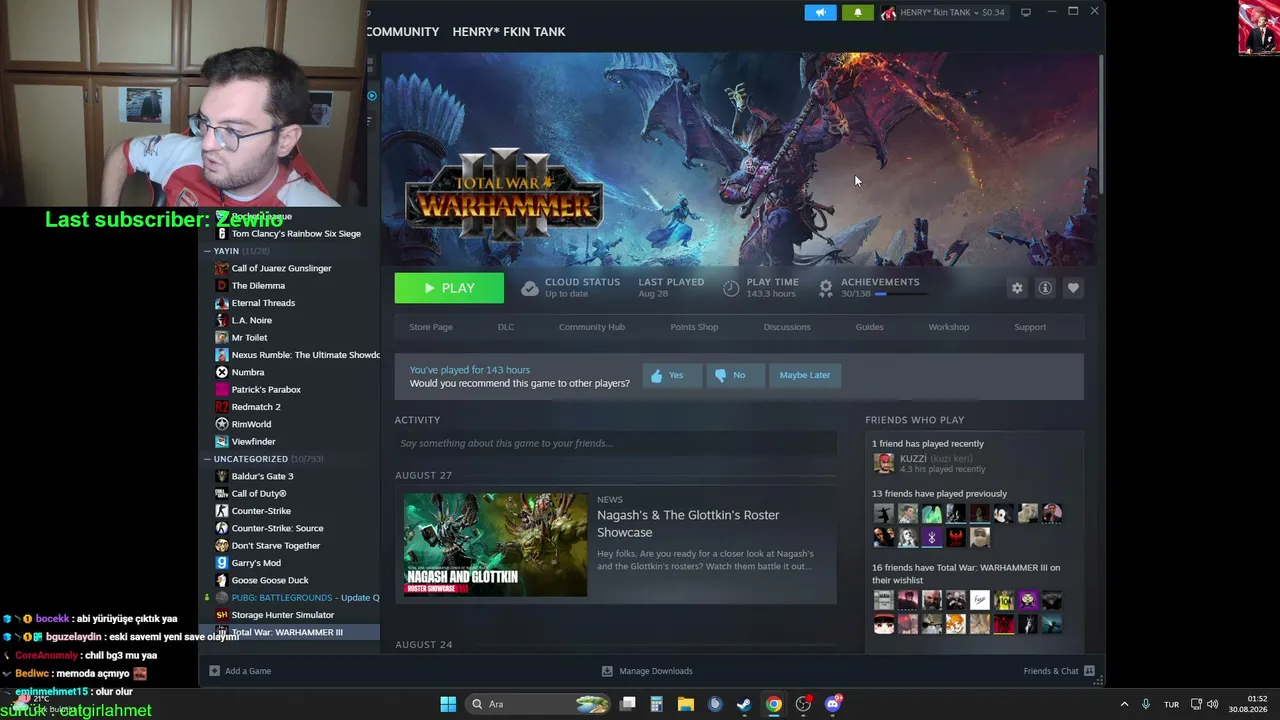
Task: Click the volume icon in system tray
Action: (1212, 704)
